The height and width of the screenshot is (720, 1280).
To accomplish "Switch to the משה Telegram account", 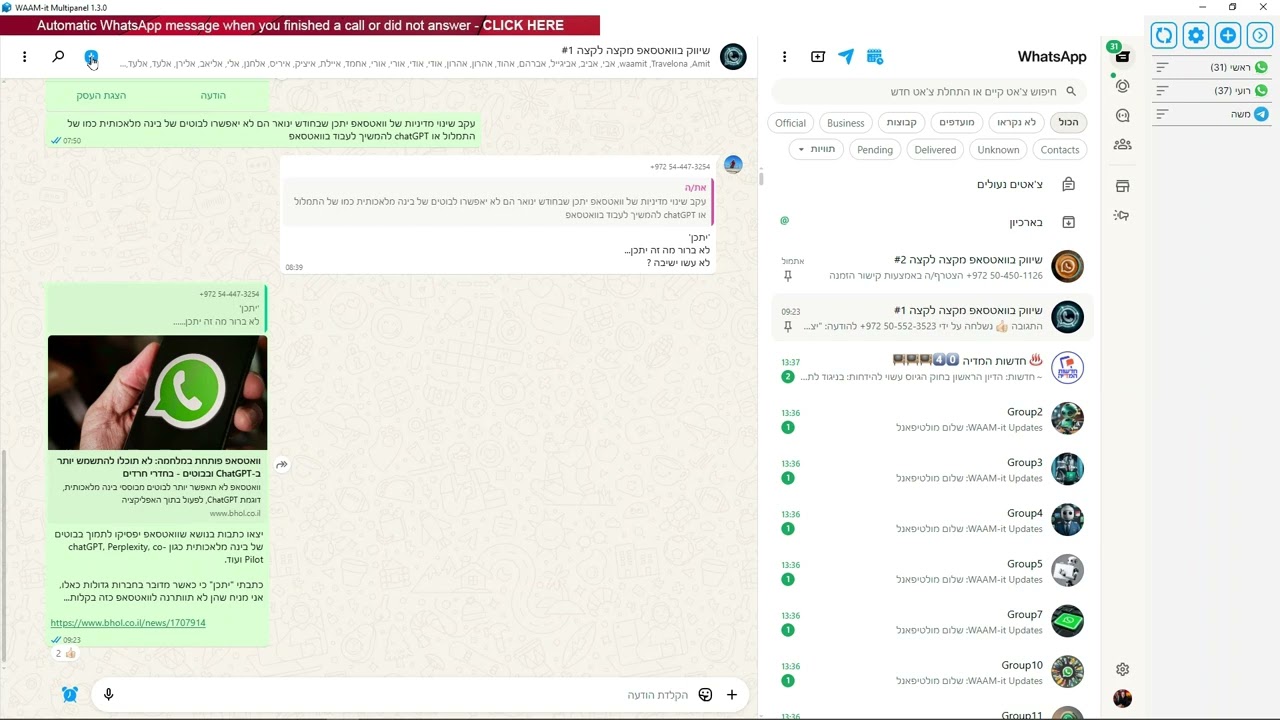I will tap(1213, 115).
